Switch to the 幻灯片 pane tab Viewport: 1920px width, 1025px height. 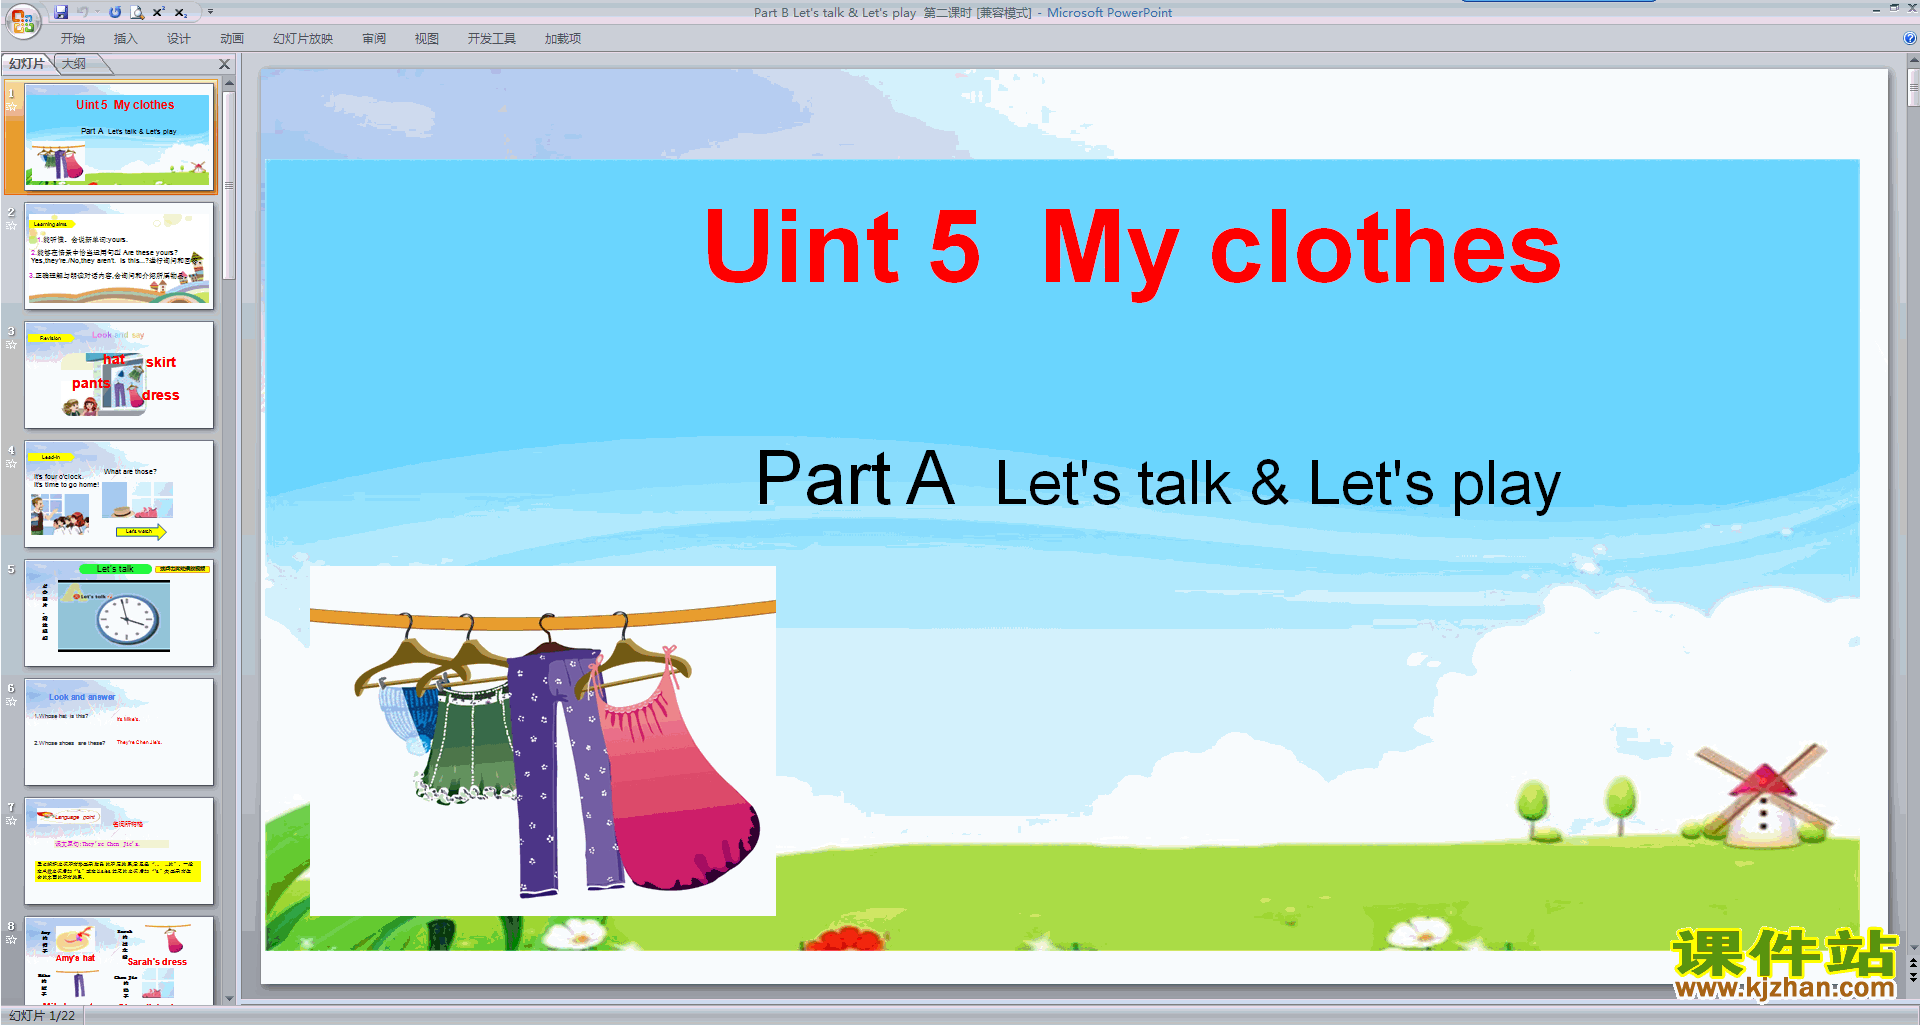pos(27,64)
